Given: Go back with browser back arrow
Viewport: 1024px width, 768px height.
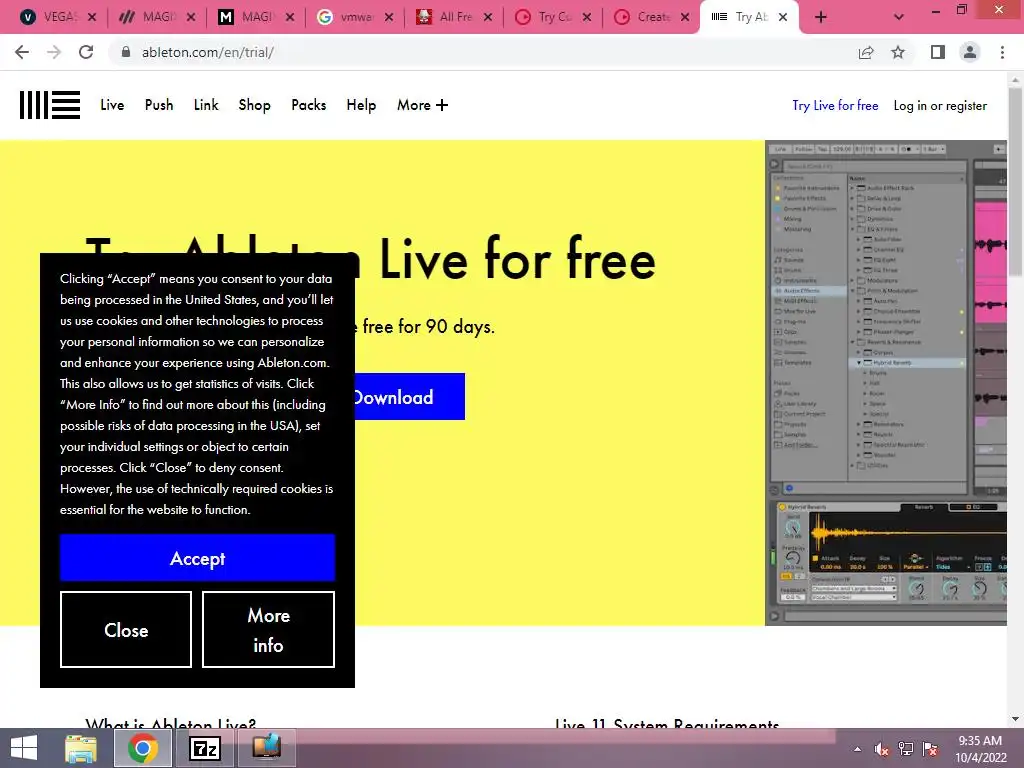Looking at the screenshot, I should pos(22,52).
